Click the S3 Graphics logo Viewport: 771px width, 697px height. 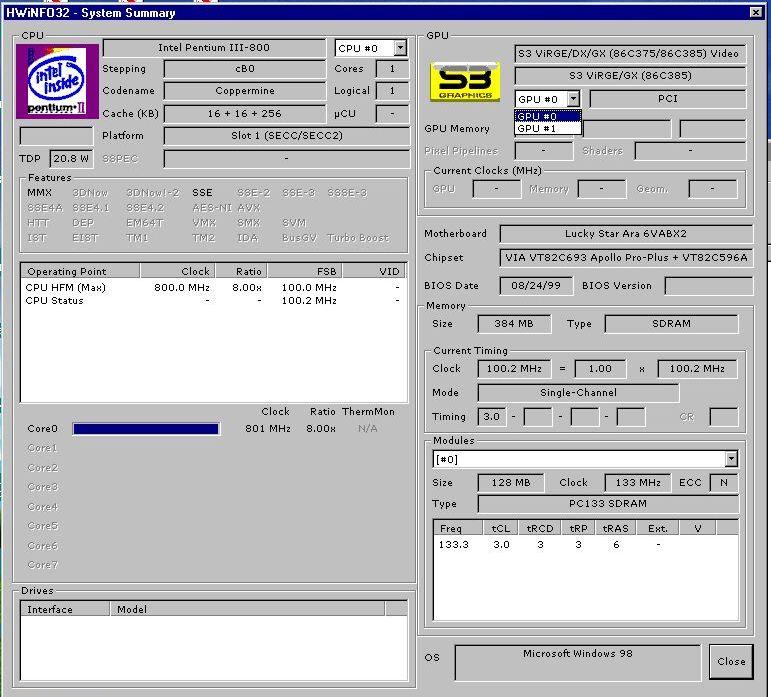(x=465, y=82)
